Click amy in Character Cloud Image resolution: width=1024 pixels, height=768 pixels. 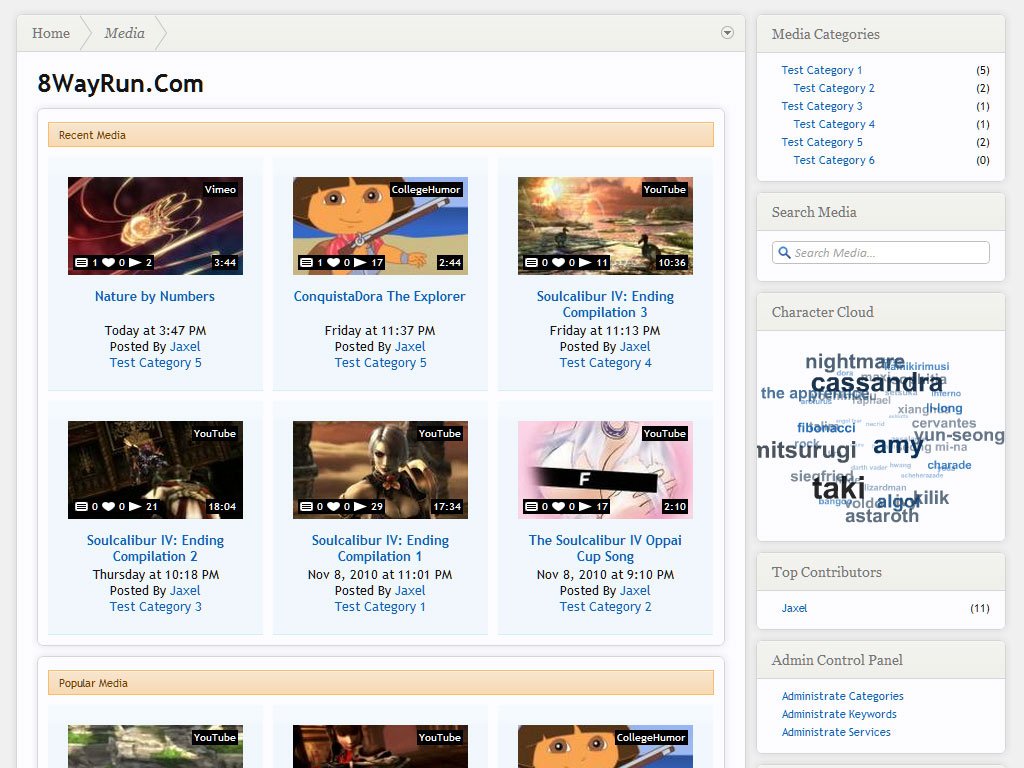click(898, 445)
